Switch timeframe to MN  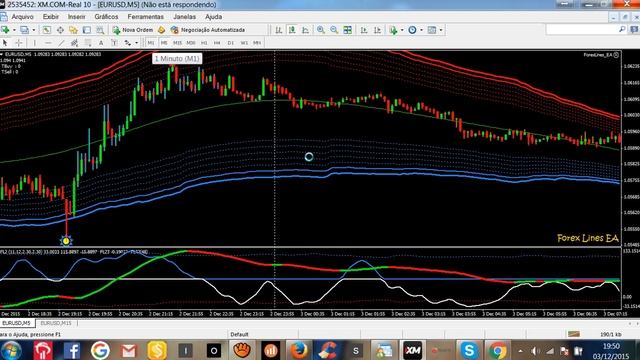tap(257, 43)
